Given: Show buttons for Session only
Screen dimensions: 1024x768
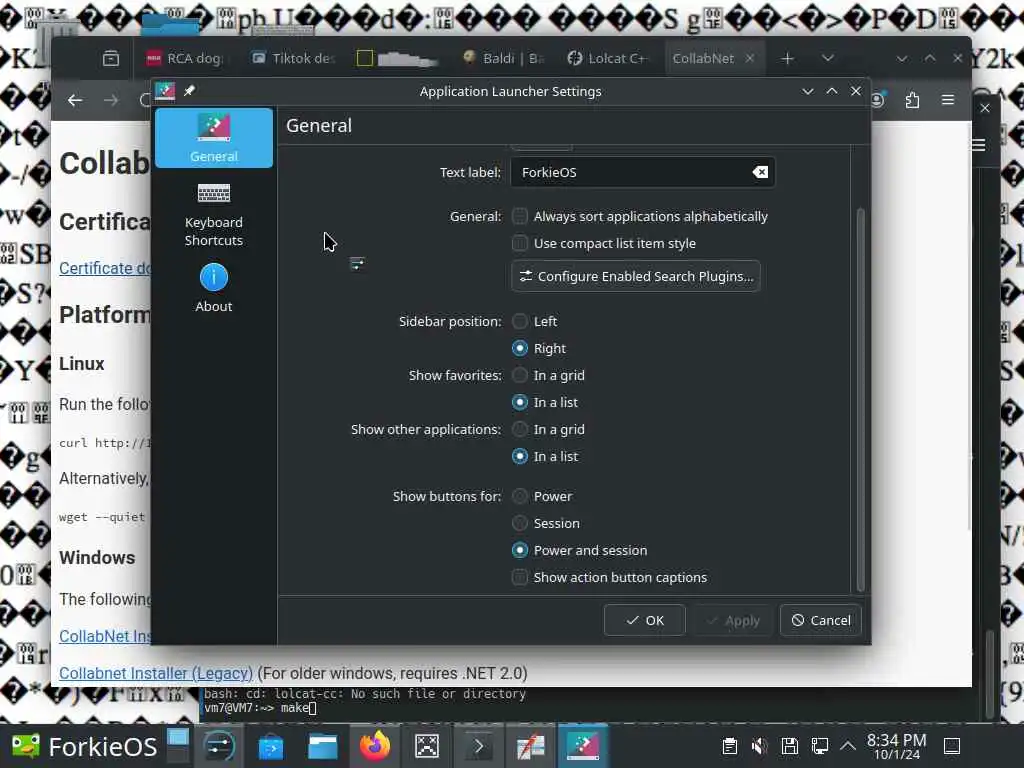Looking at the screenshot, I should click(546, 523).
